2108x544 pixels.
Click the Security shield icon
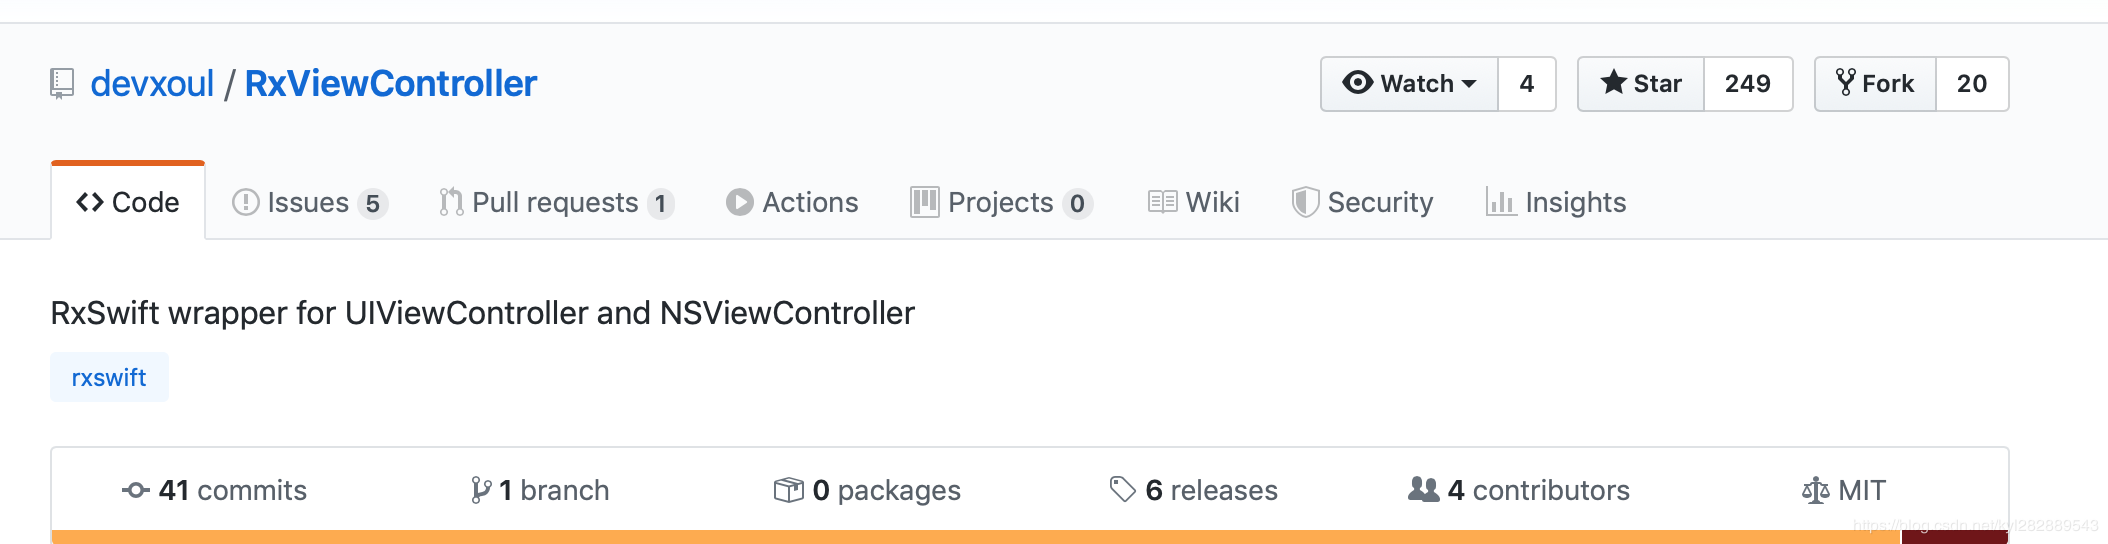click(1305, 202)
